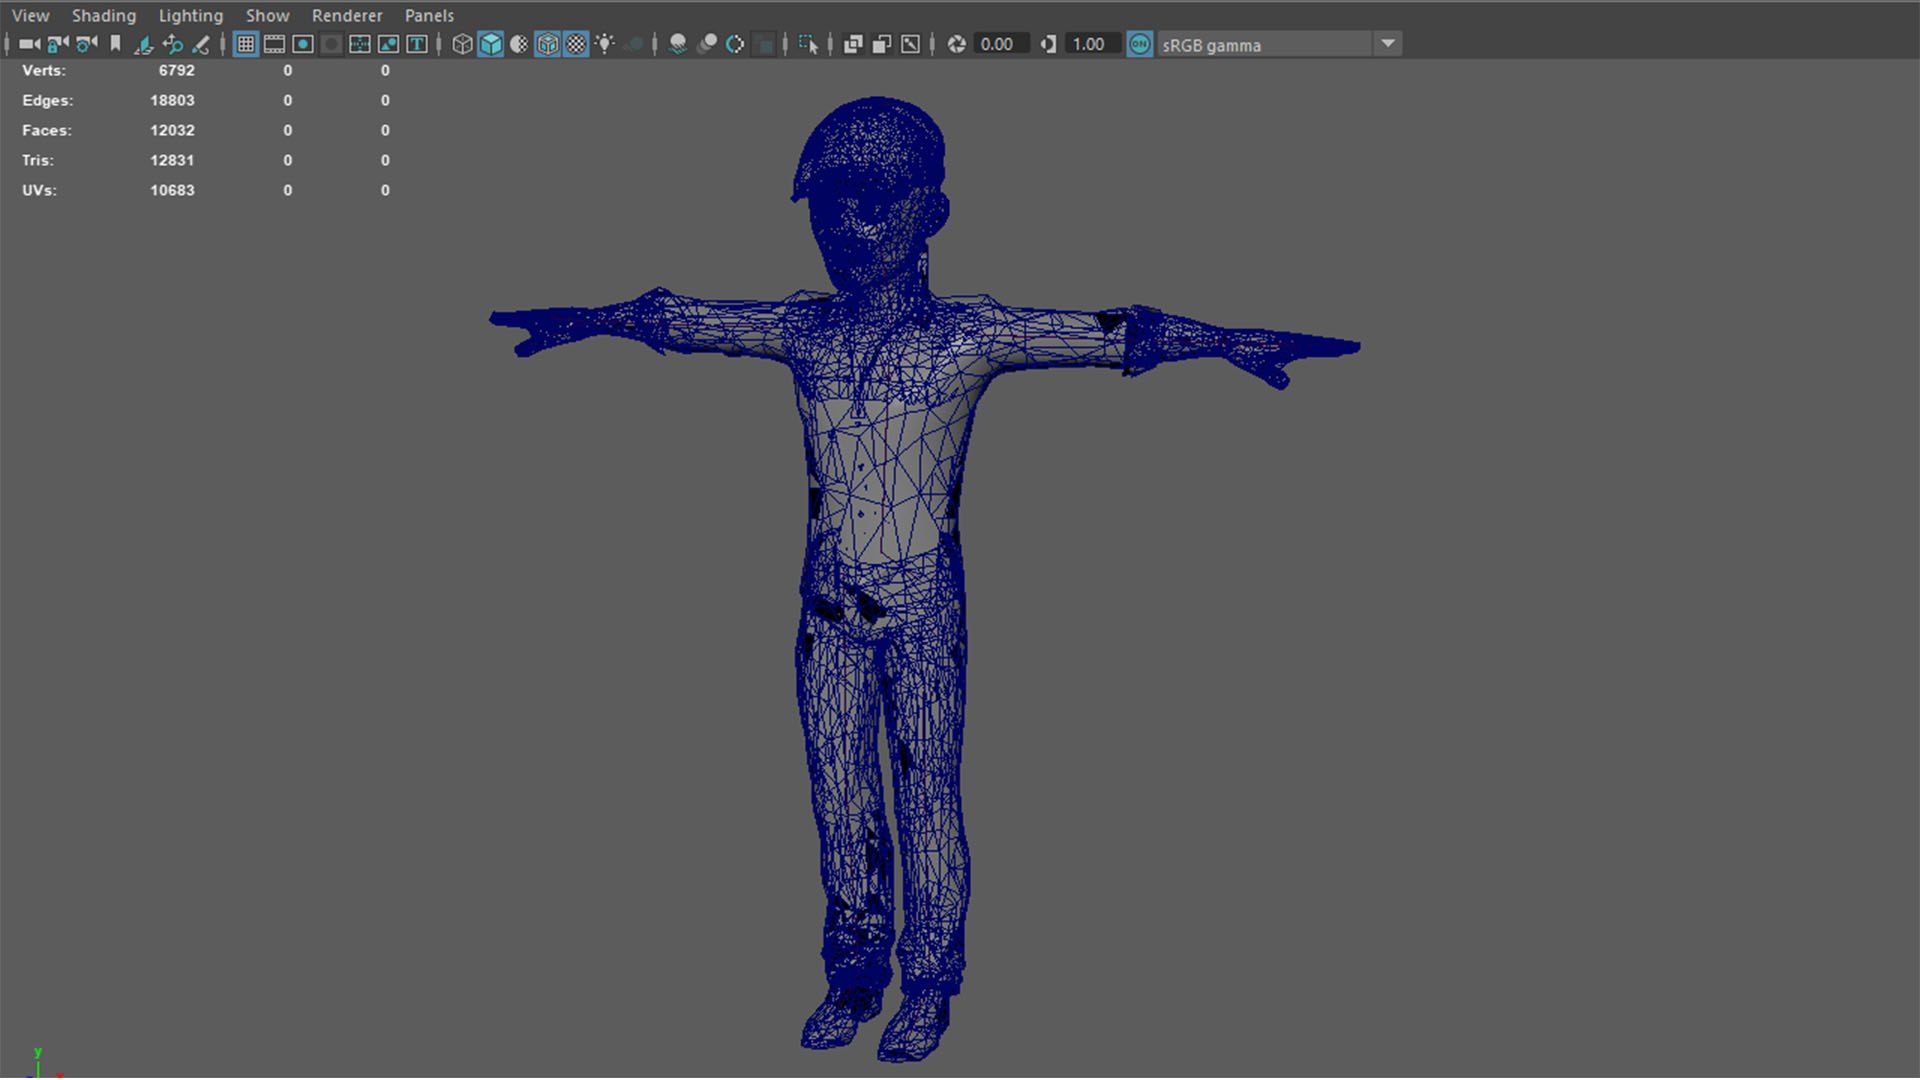
Task: Click the Depth of Field icon
Action: 764,44
